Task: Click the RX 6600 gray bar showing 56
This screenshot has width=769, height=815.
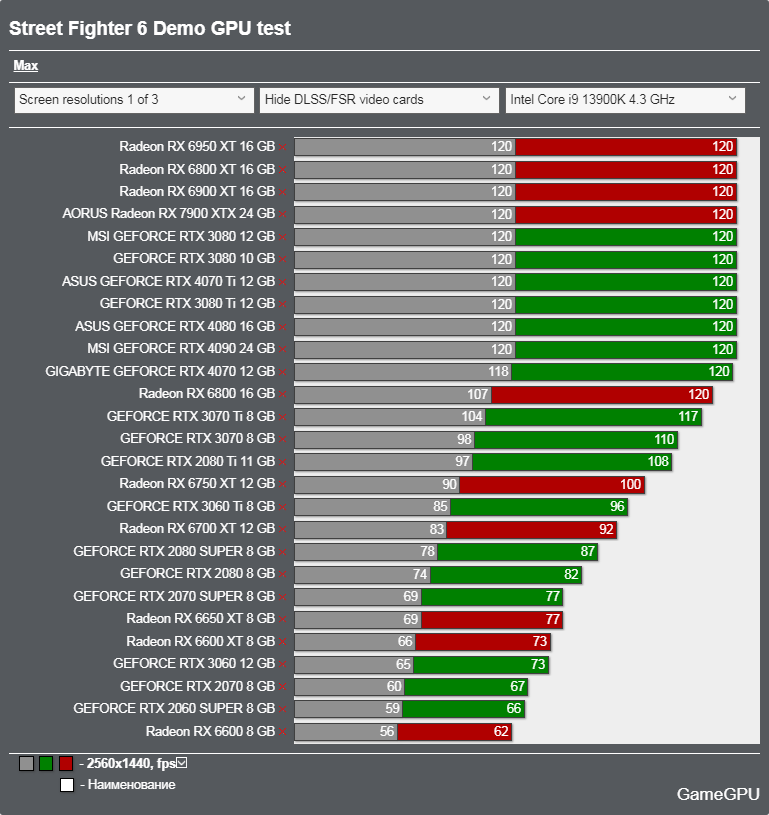Action: [x=346, y=731]
